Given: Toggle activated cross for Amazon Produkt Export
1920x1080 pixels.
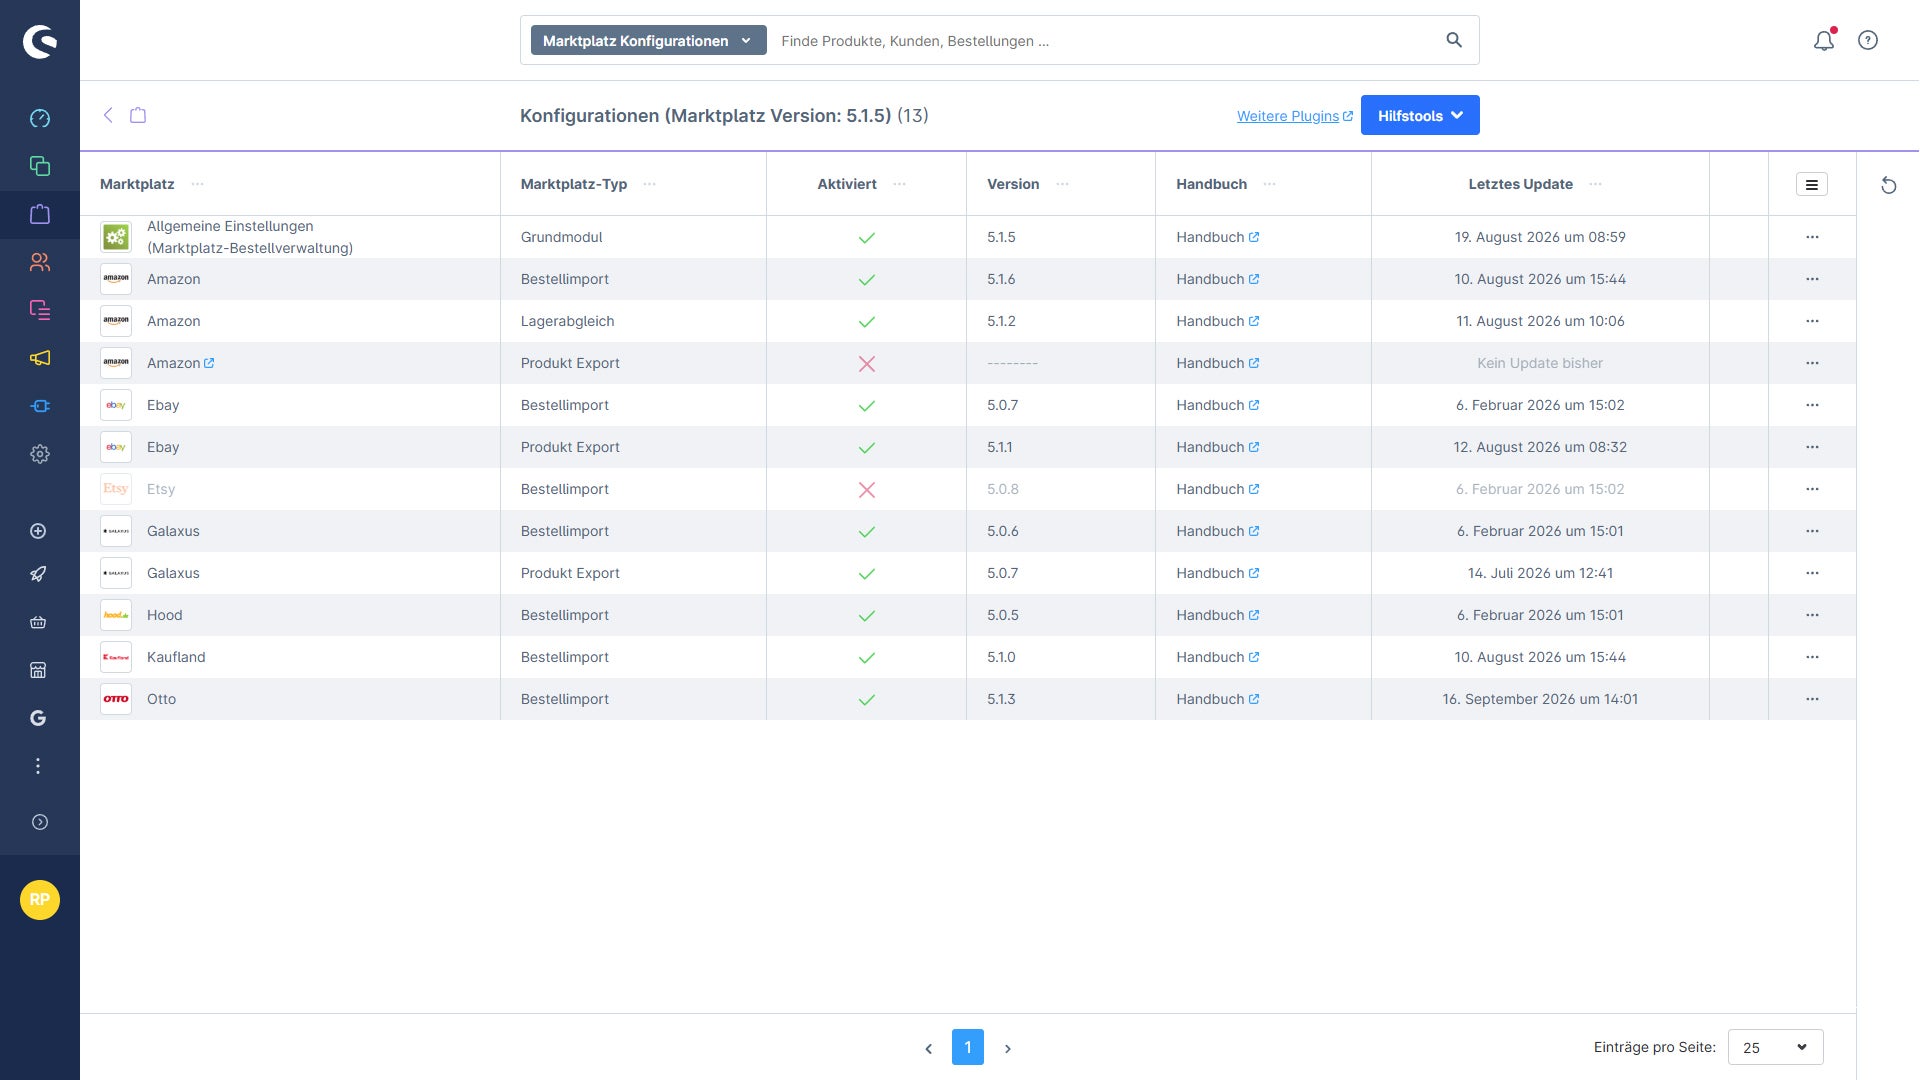Looking at the screenshot, I should [867, 364].
